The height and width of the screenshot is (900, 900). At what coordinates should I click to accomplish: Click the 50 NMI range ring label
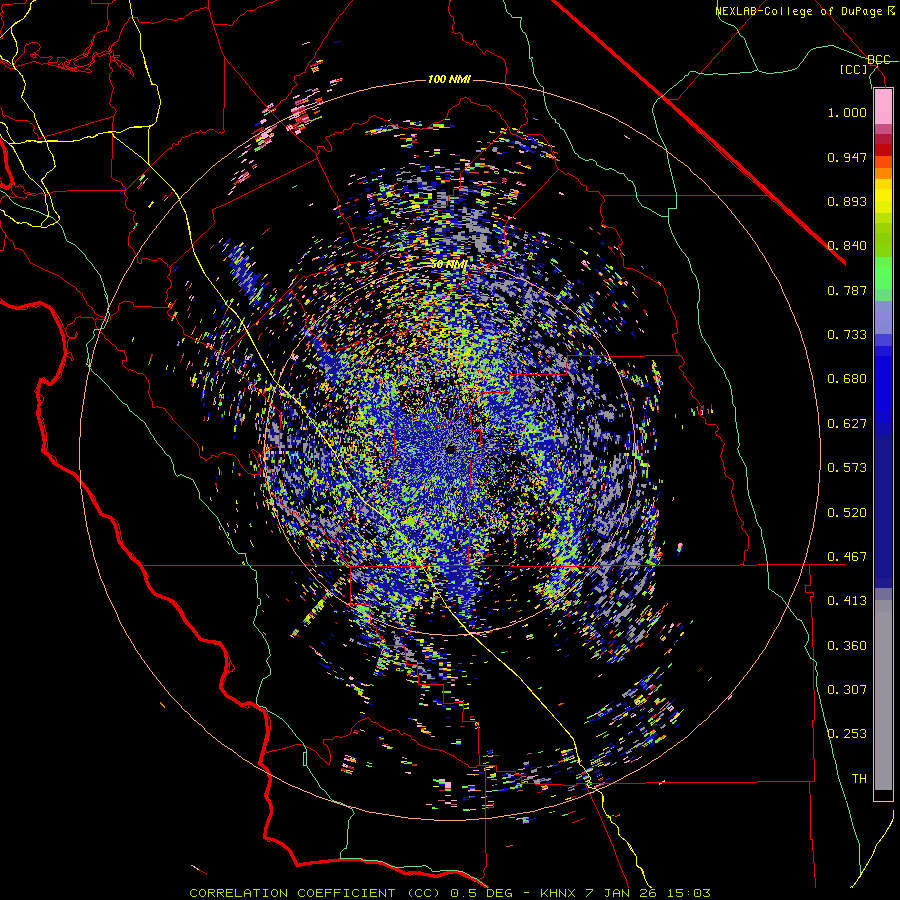coord(449,265)
